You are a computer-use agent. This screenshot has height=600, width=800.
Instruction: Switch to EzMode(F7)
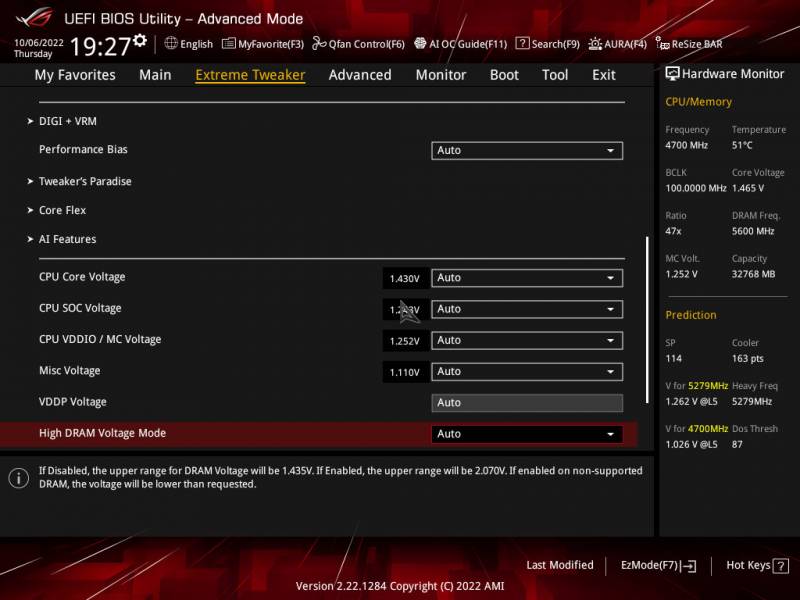(x=658, y=565)
